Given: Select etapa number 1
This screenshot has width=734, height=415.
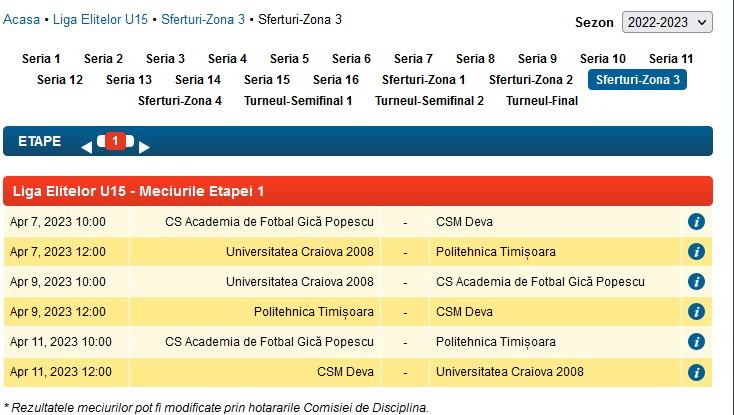Looking at the screenshot, I should [x=115, y=141].
